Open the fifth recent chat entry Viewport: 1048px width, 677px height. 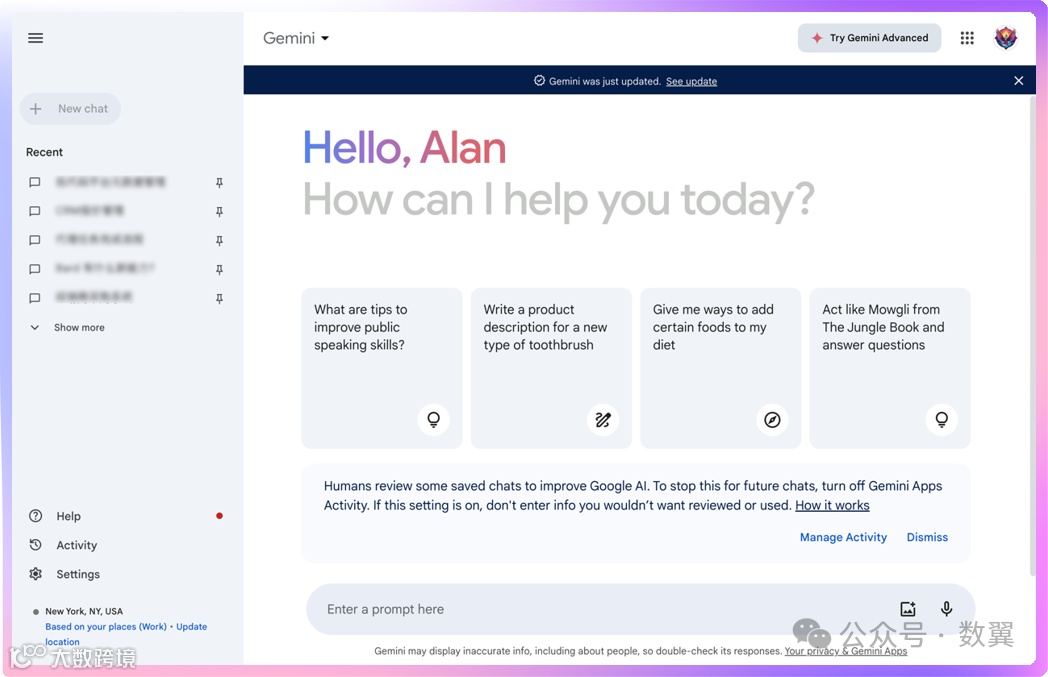(94, 297)
